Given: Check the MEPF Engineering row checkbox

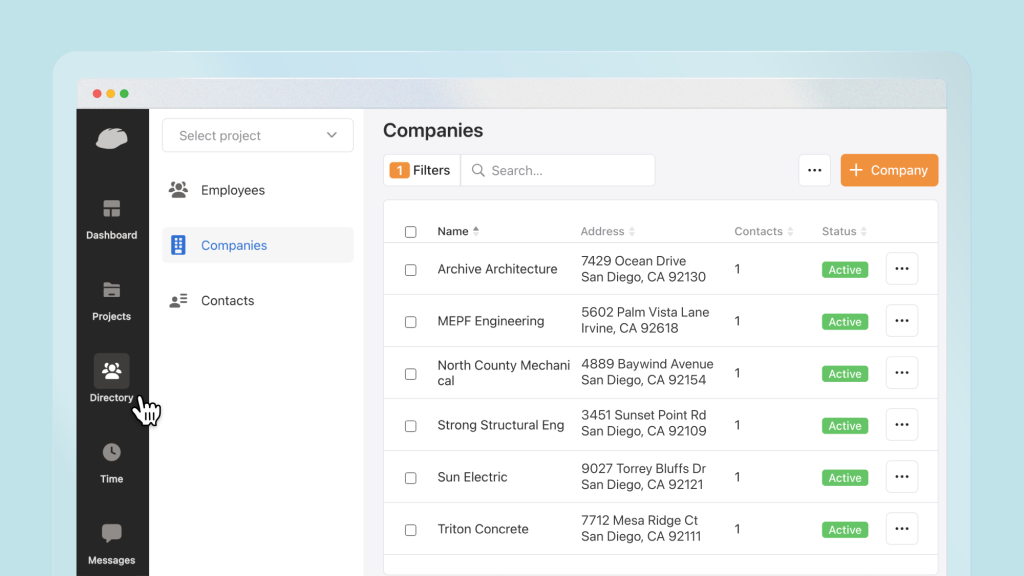Looking at the screenshot, I should [x=411, y=322].
